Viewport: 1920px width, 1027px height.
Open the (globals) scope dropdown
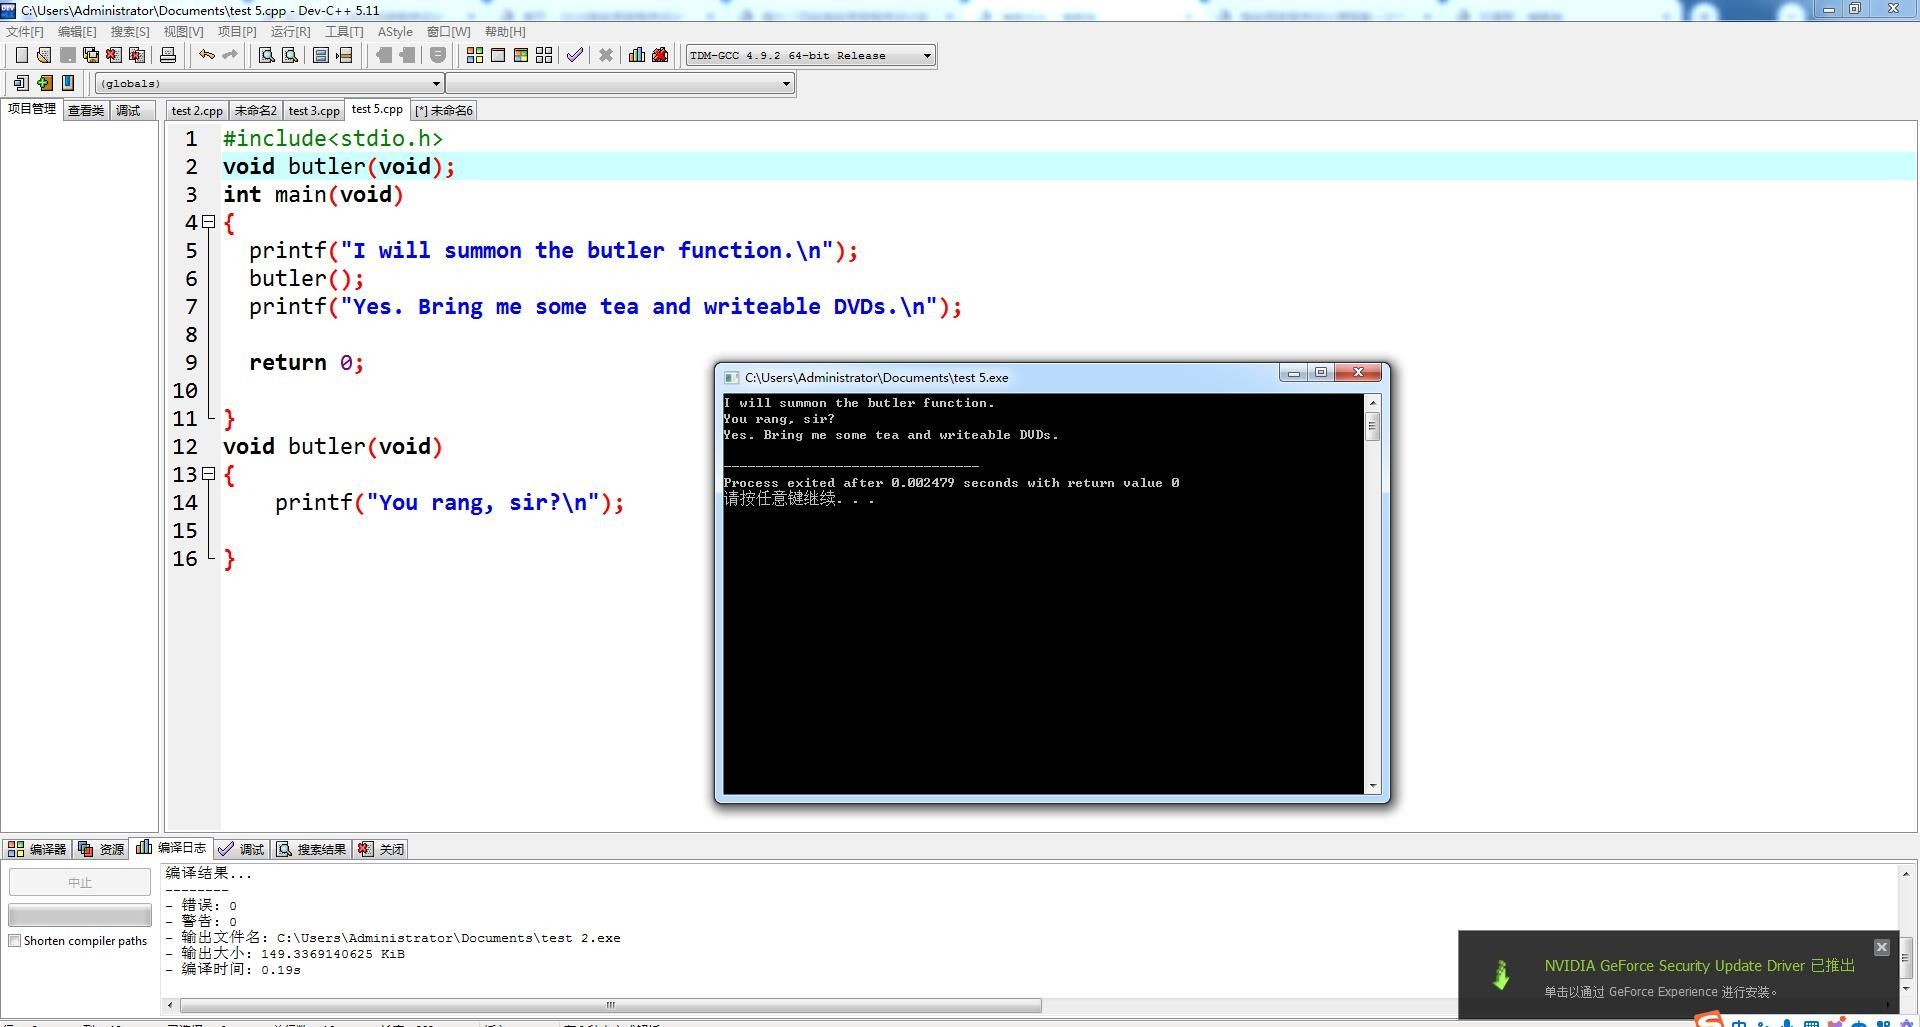270,83
